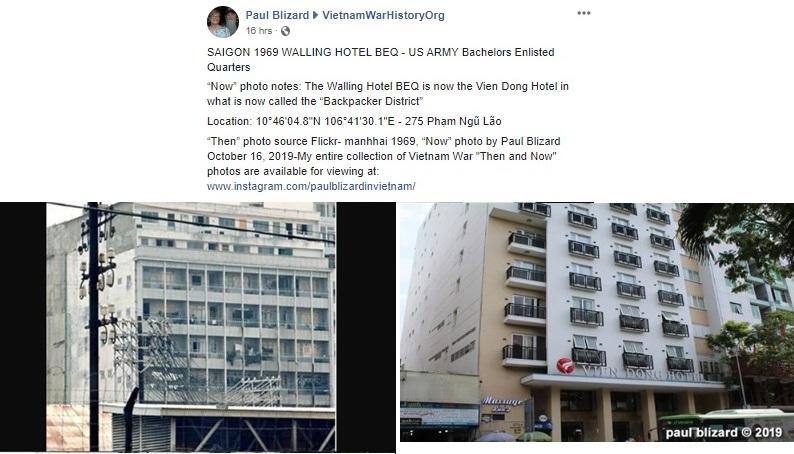This screenshot has width=794, height=454.
Task: Open the three-dot post options menu
Action: click(584, 13)
